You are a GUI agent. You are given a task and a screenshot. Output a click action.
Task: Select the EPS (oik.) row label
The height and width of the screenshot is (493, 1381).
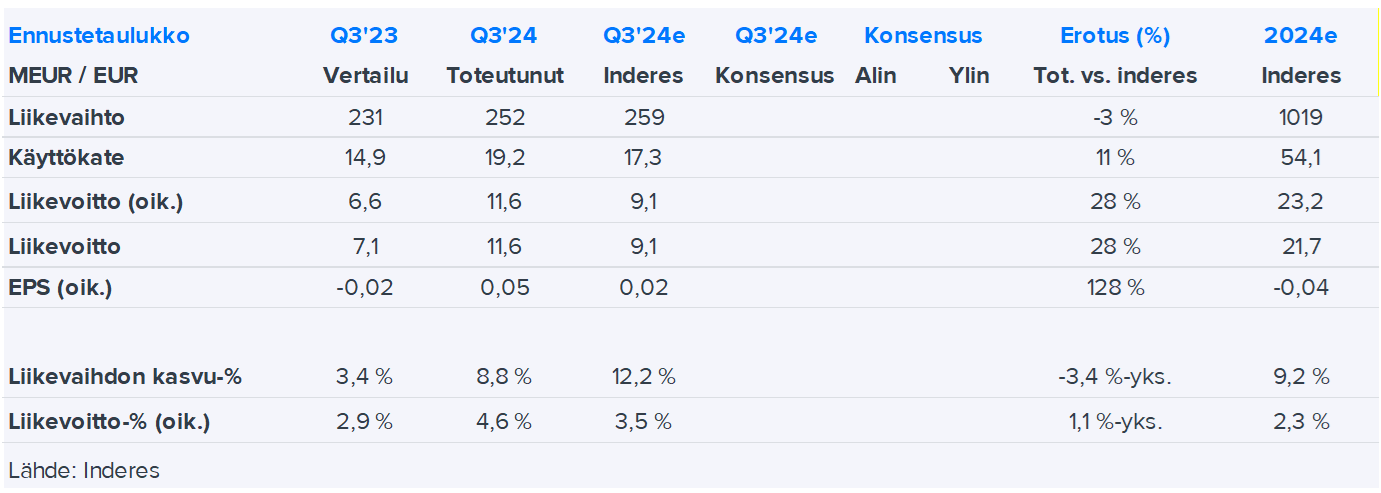pos(60,288)
